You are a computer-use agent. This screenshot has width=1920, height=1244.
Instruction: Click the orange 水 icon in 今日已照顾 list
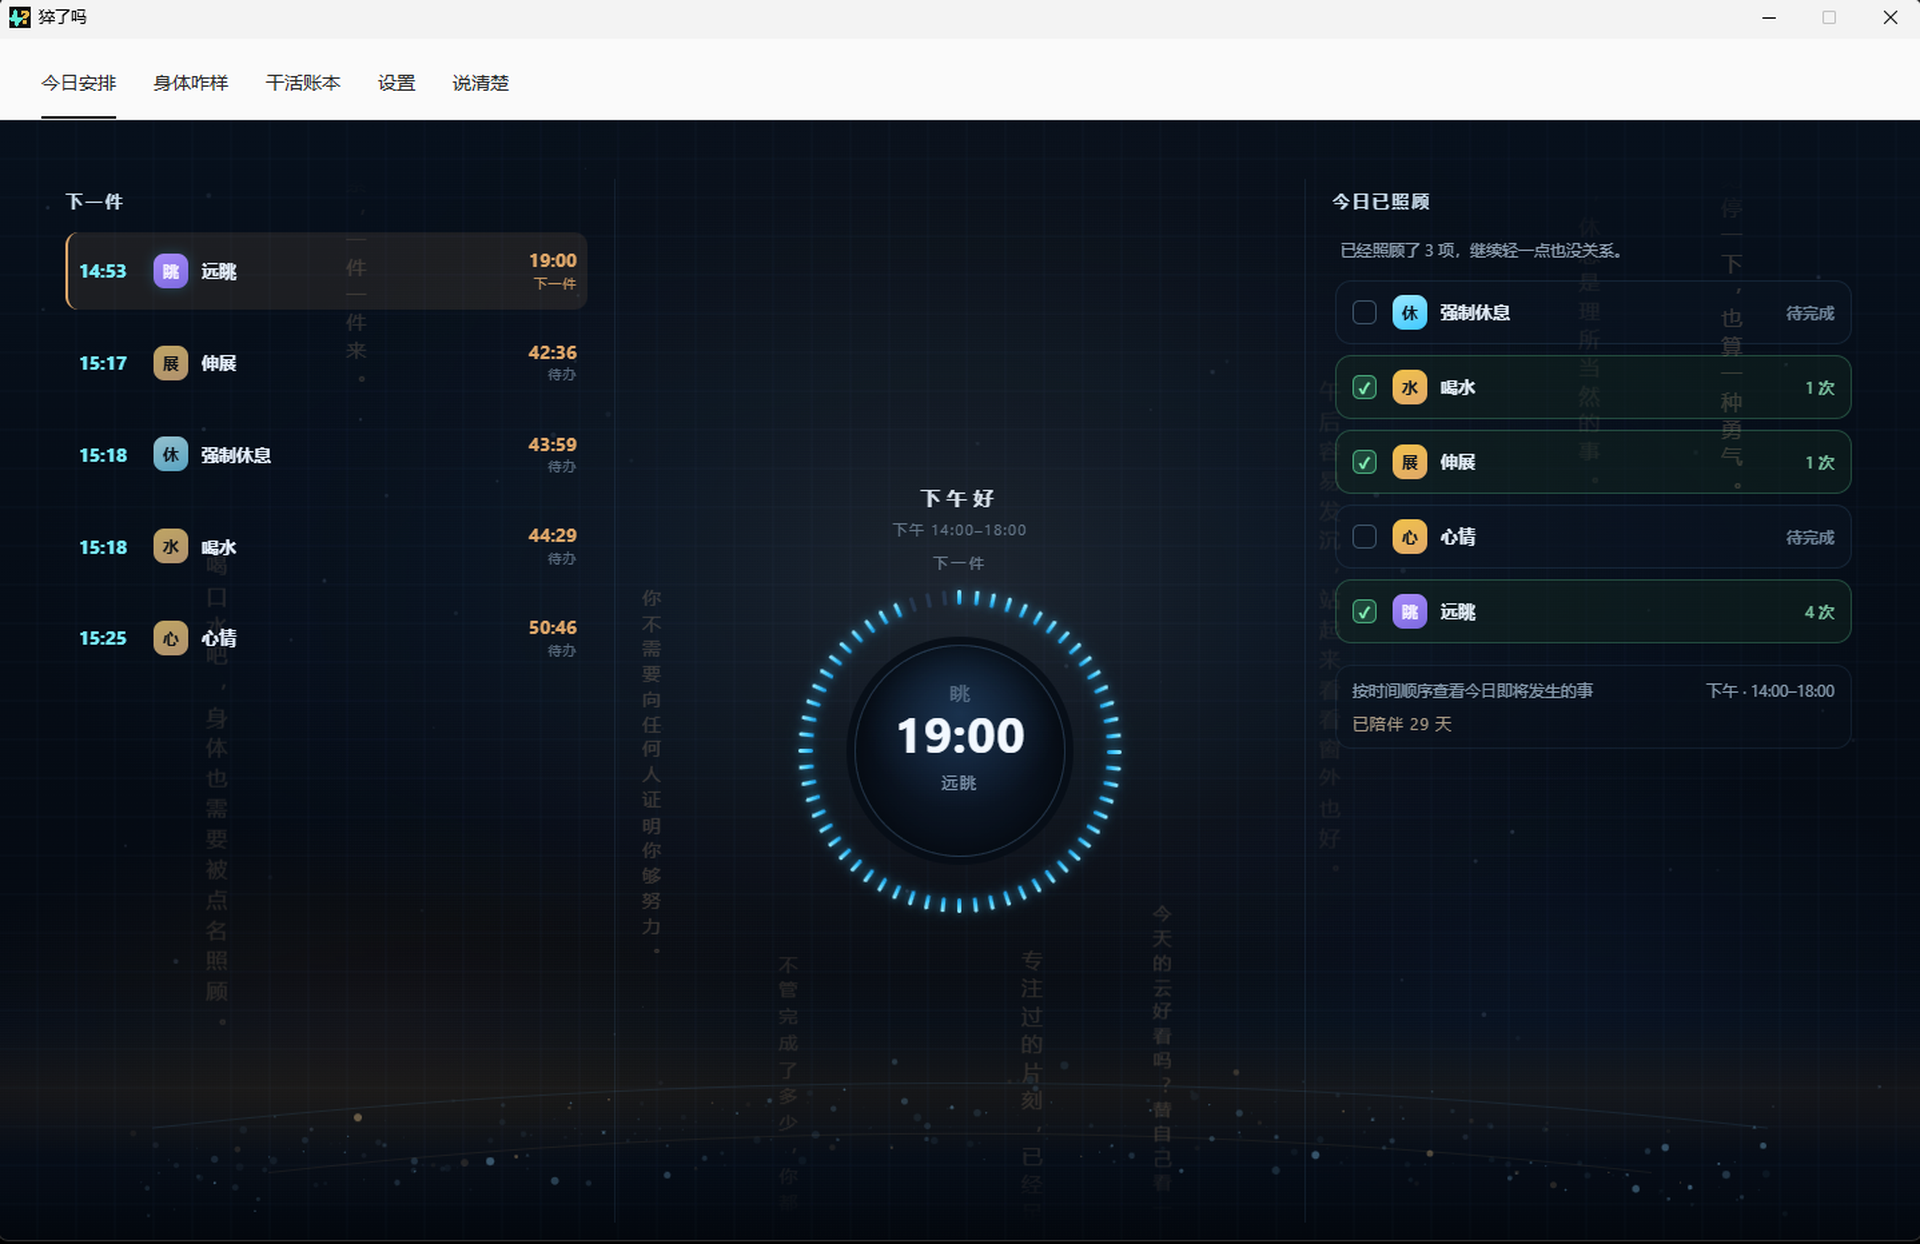click(x=1409, y=388)
